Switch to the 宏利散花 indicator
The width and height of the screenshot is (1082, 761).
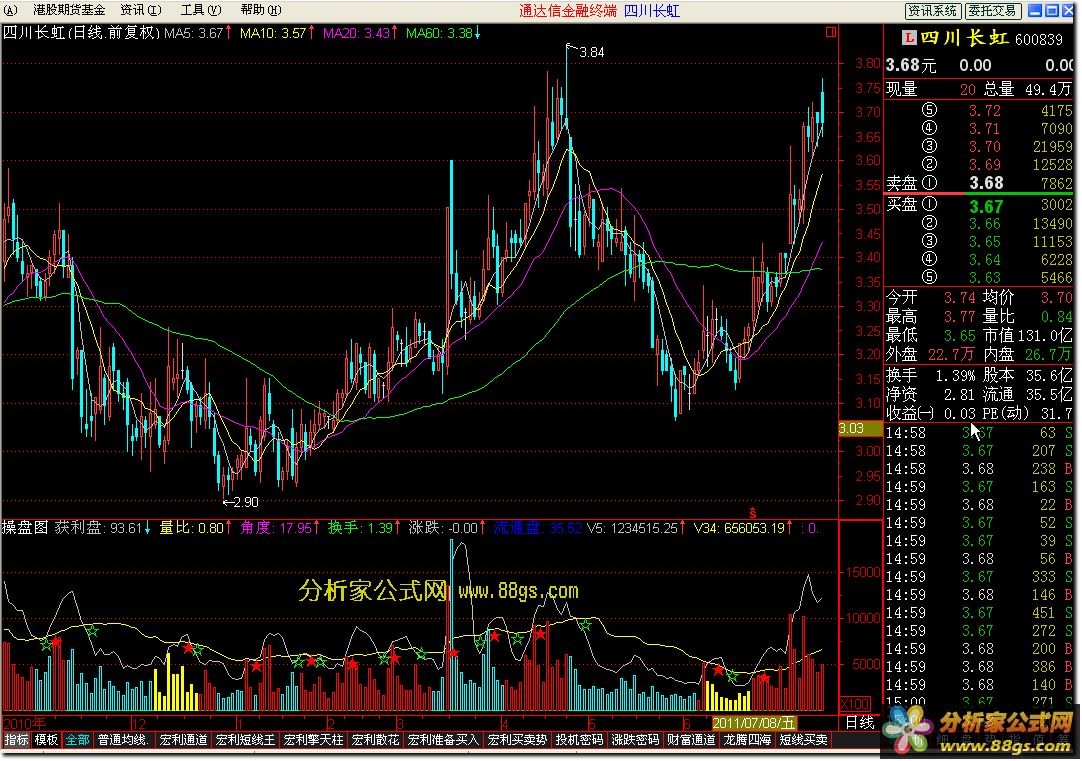tap(375, 740)
